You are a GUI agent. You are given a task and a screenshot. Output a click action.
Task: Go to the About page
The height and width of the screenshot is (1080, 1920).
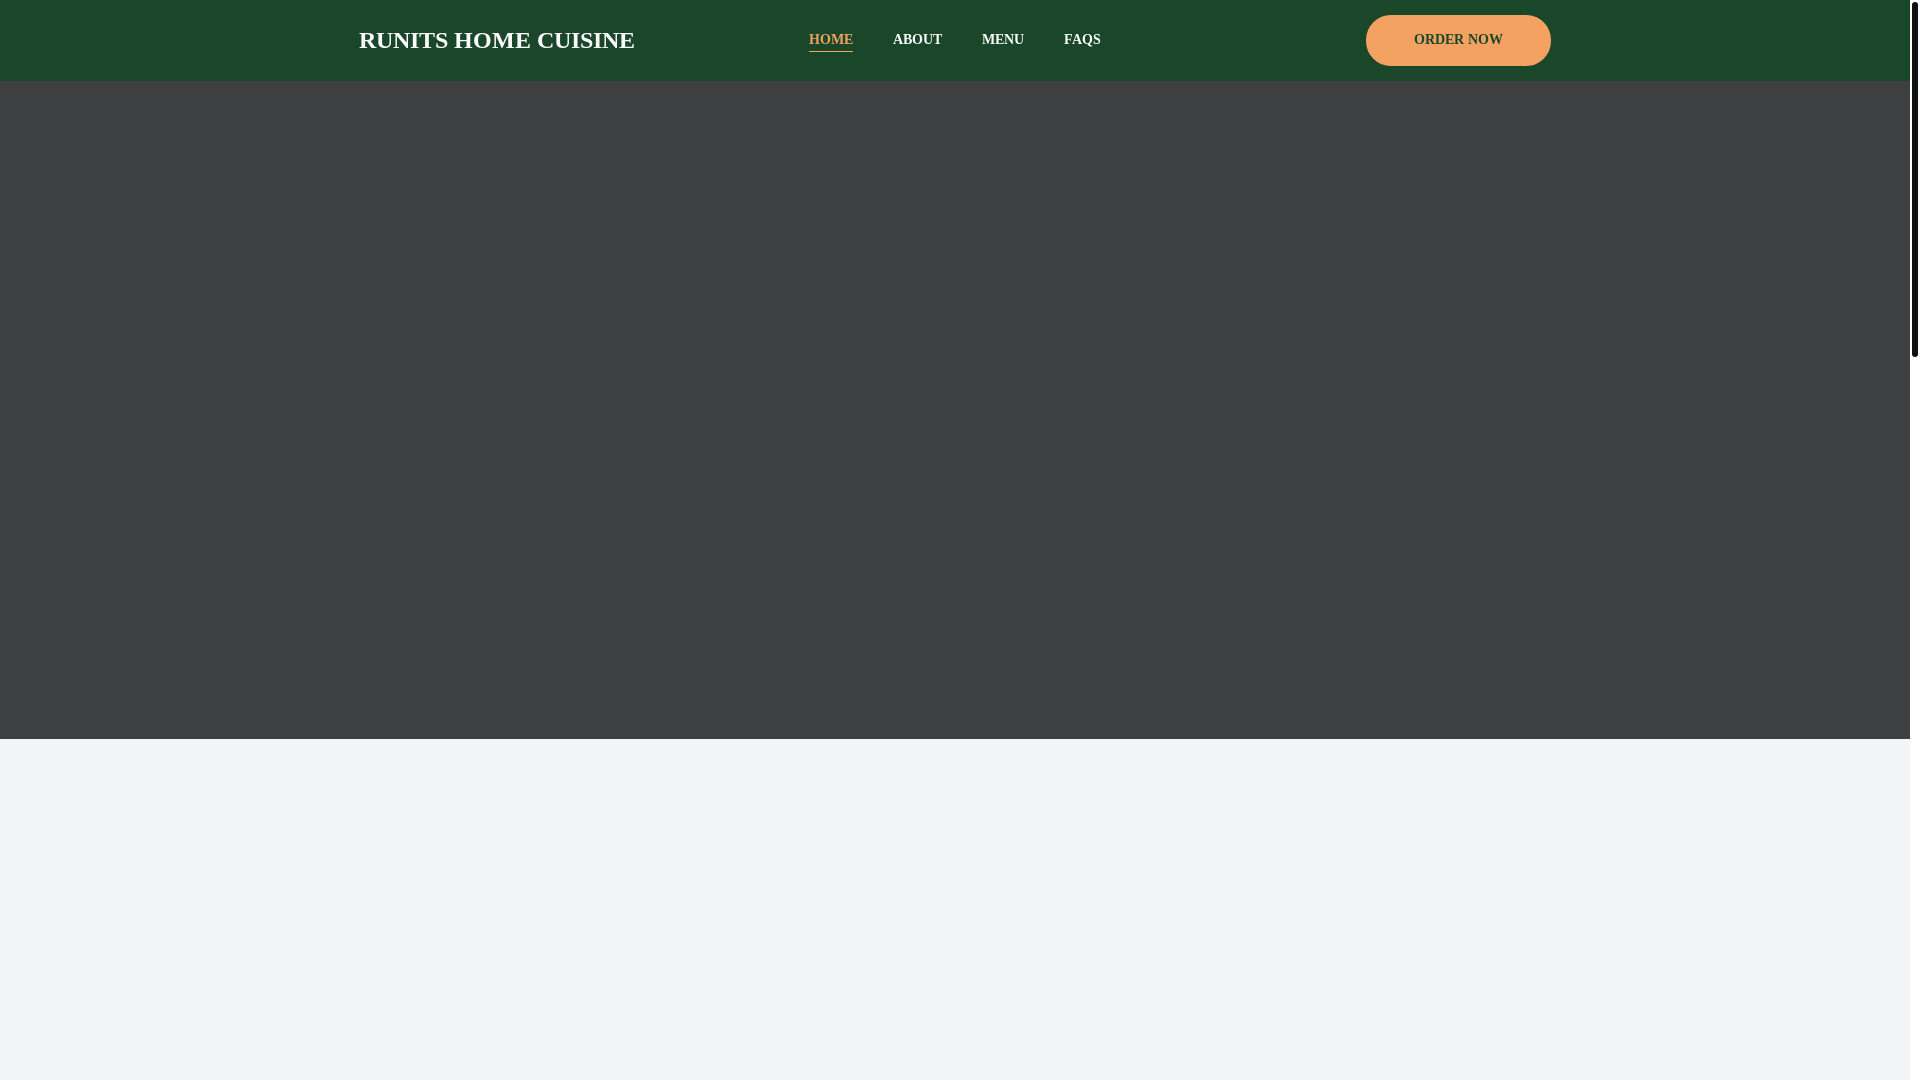[917, 40]
